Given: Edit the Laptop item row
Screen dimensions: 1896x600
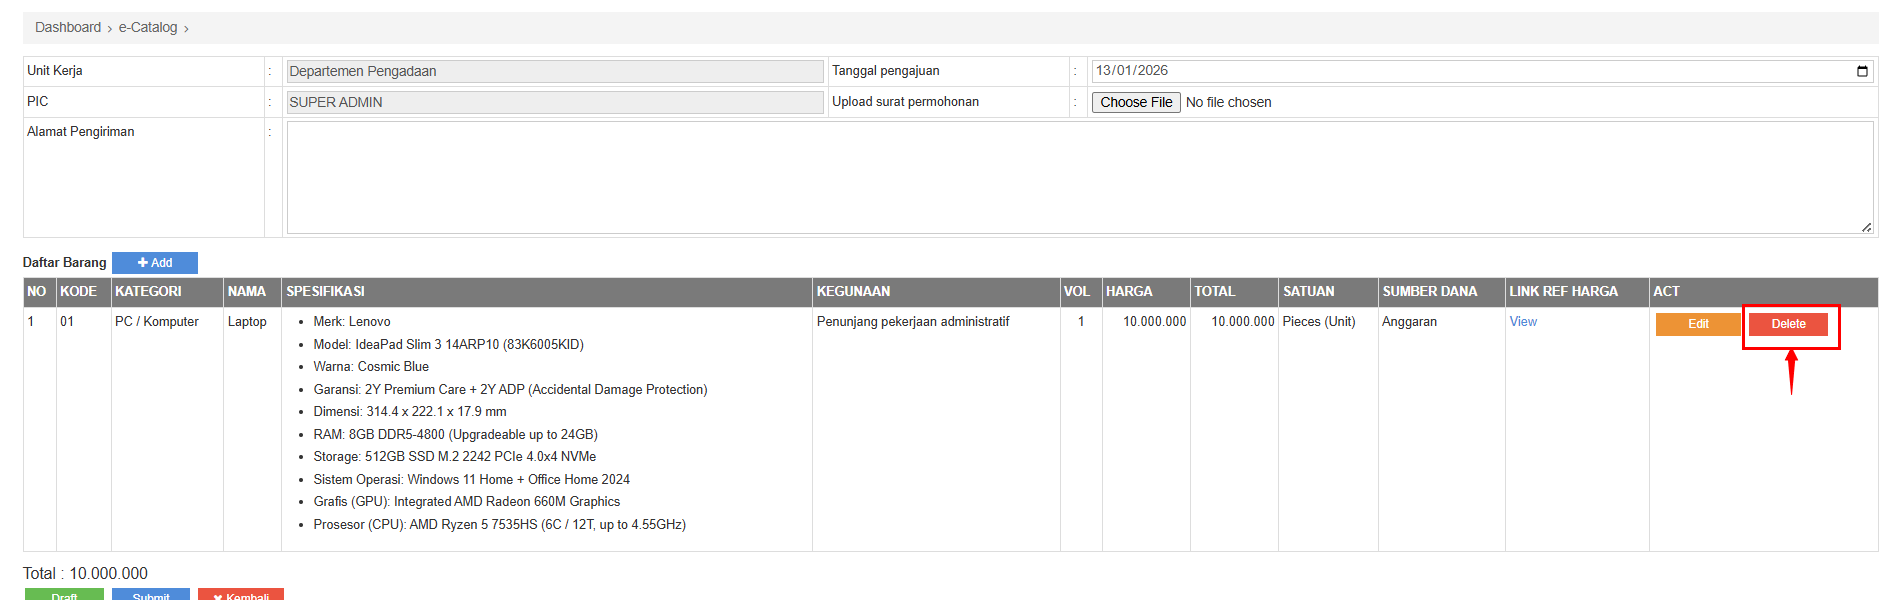Looking at the screenshot, I should (1698, 324).
